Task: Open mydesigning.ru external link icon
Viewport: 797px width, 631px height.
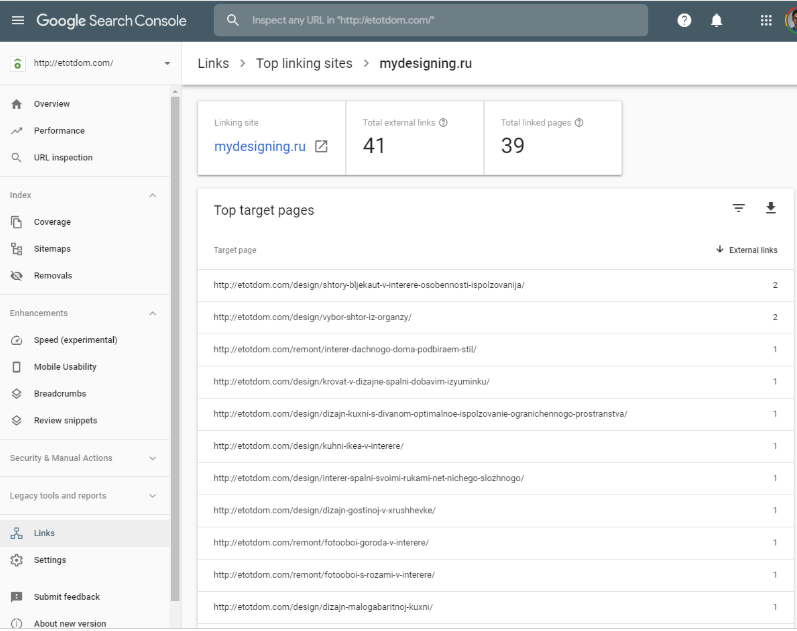Action: [321, 146]
